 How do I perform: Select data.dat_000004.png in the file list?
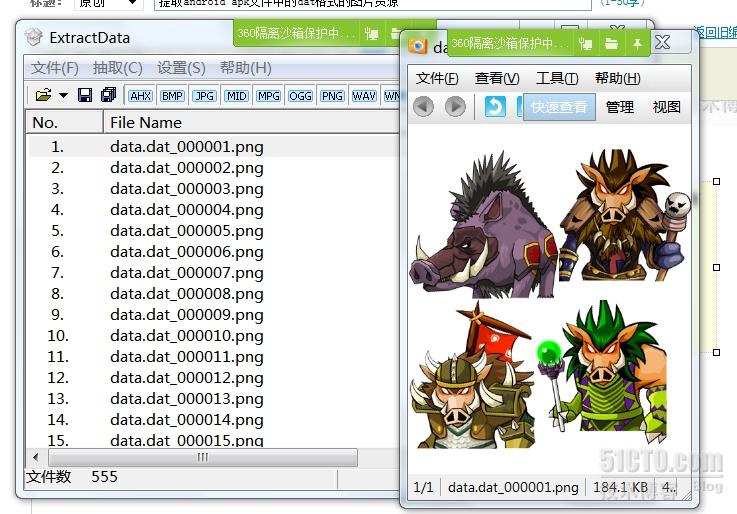tap(187, 210)
